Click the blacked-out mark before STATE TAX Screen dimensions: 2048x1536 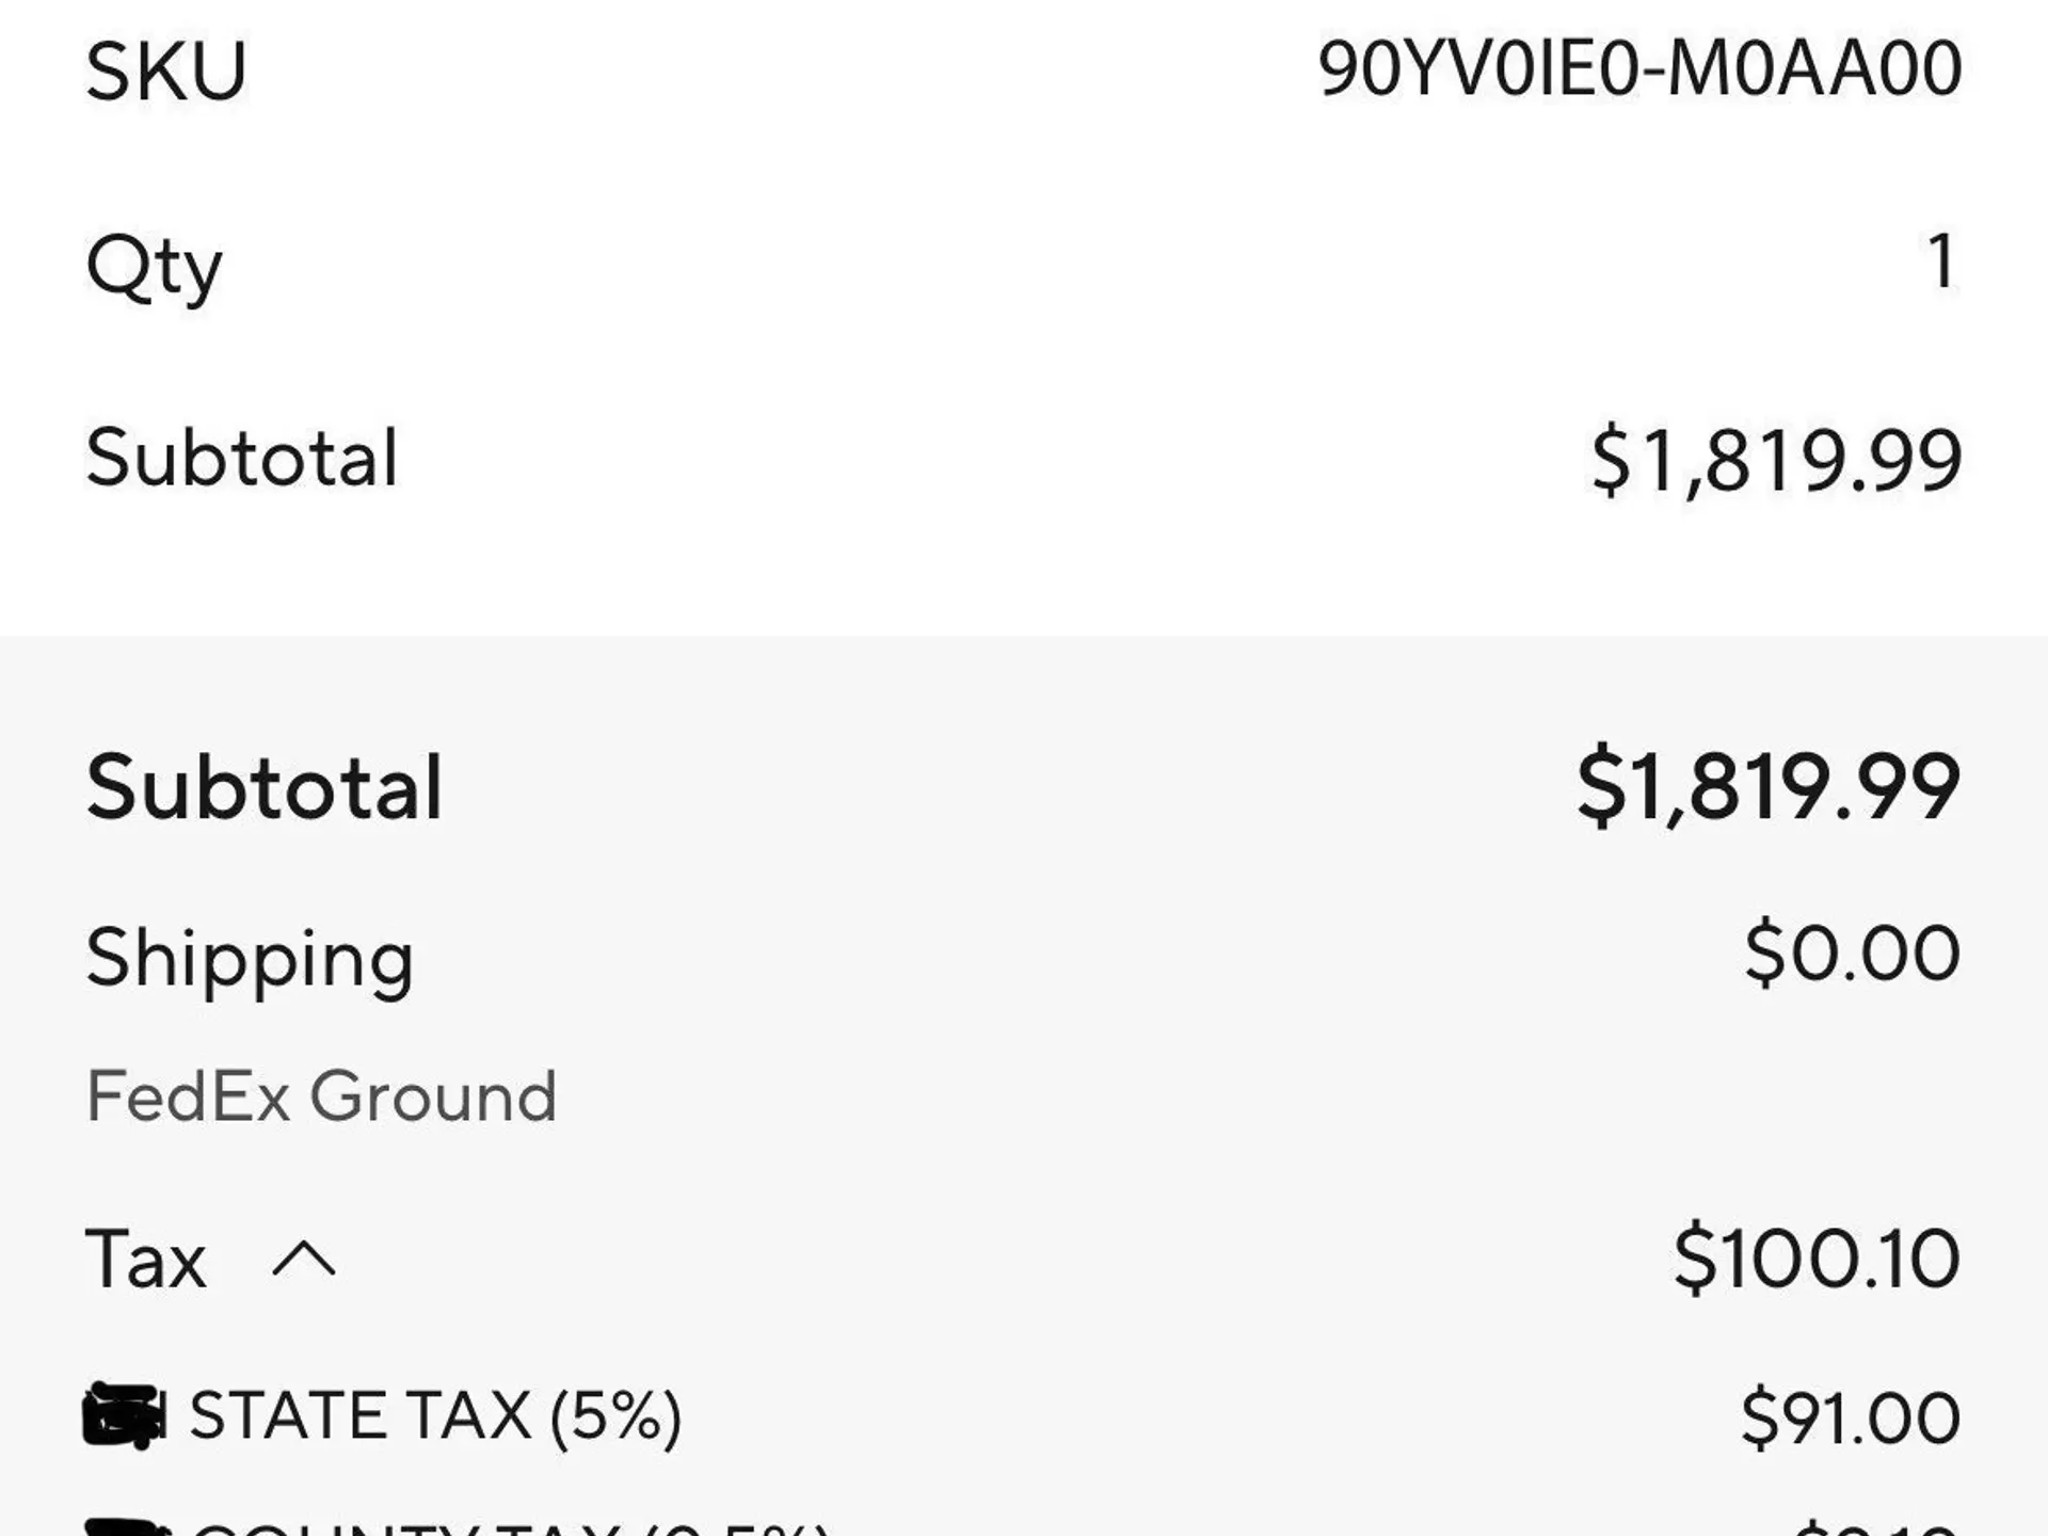tap(124, 1416)
